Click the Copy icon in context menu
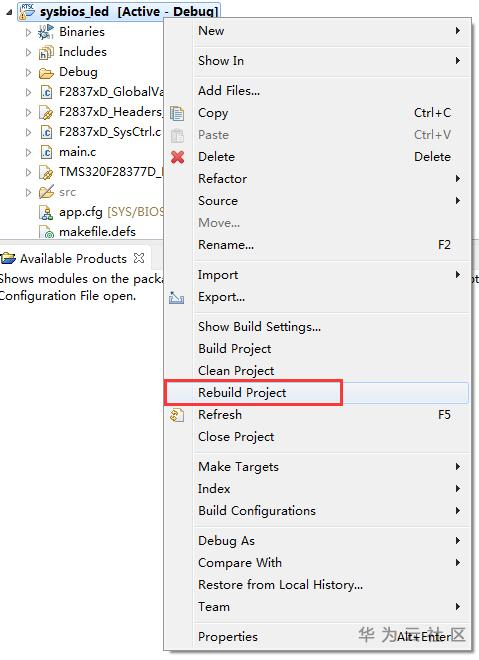This screenshot has width=479, height=660. (177, 113)
